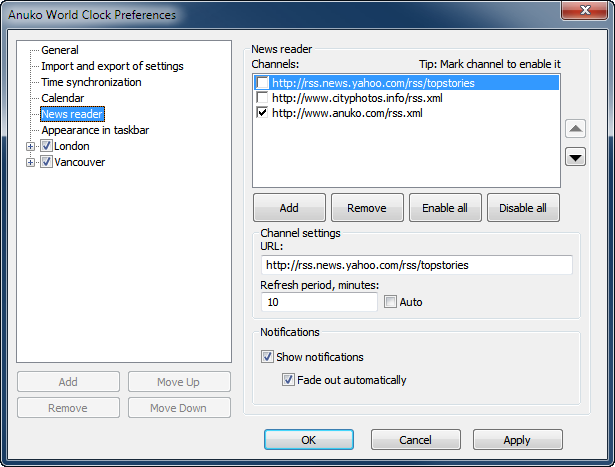This screenshot has width=615, height=467.
Task: Expand the Vancouver tree node
Action: (31, 162)
